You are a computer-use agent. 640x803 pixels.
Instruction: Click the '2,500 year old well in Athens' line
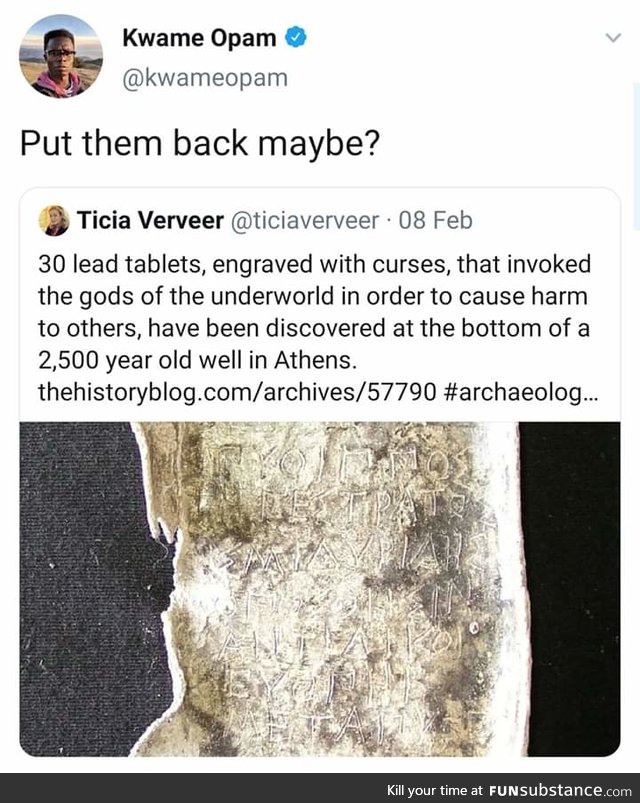pyautogui.click(x=197, y=361)
